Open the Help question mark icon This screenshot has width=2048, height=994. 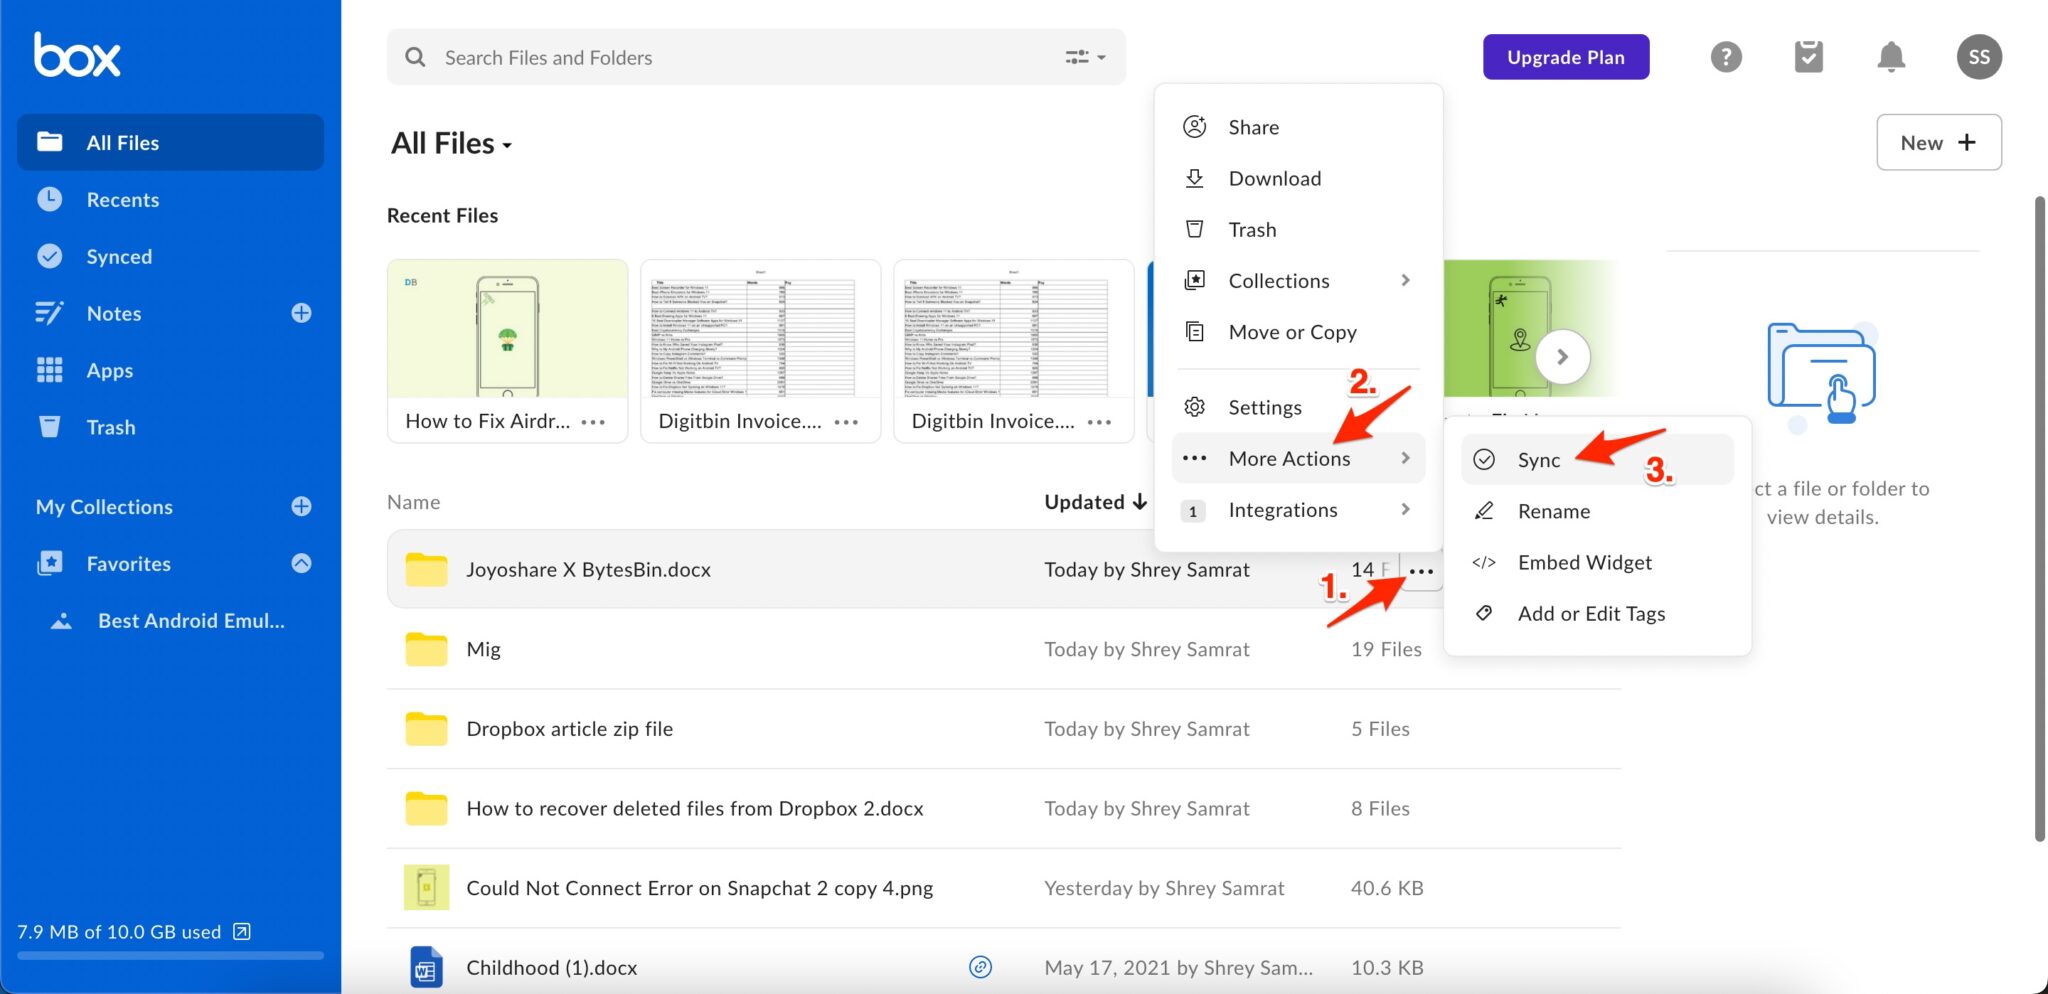click(x=1726, y=57)
